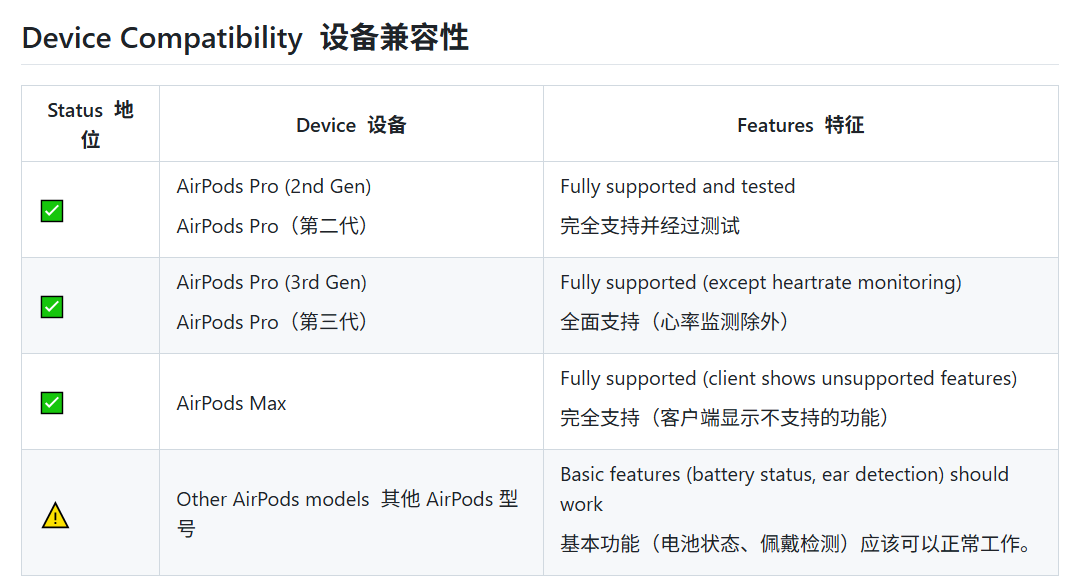Select the "Features 特征" column header
Viewport: 1070px width, 587px height.
click(800, 125)
